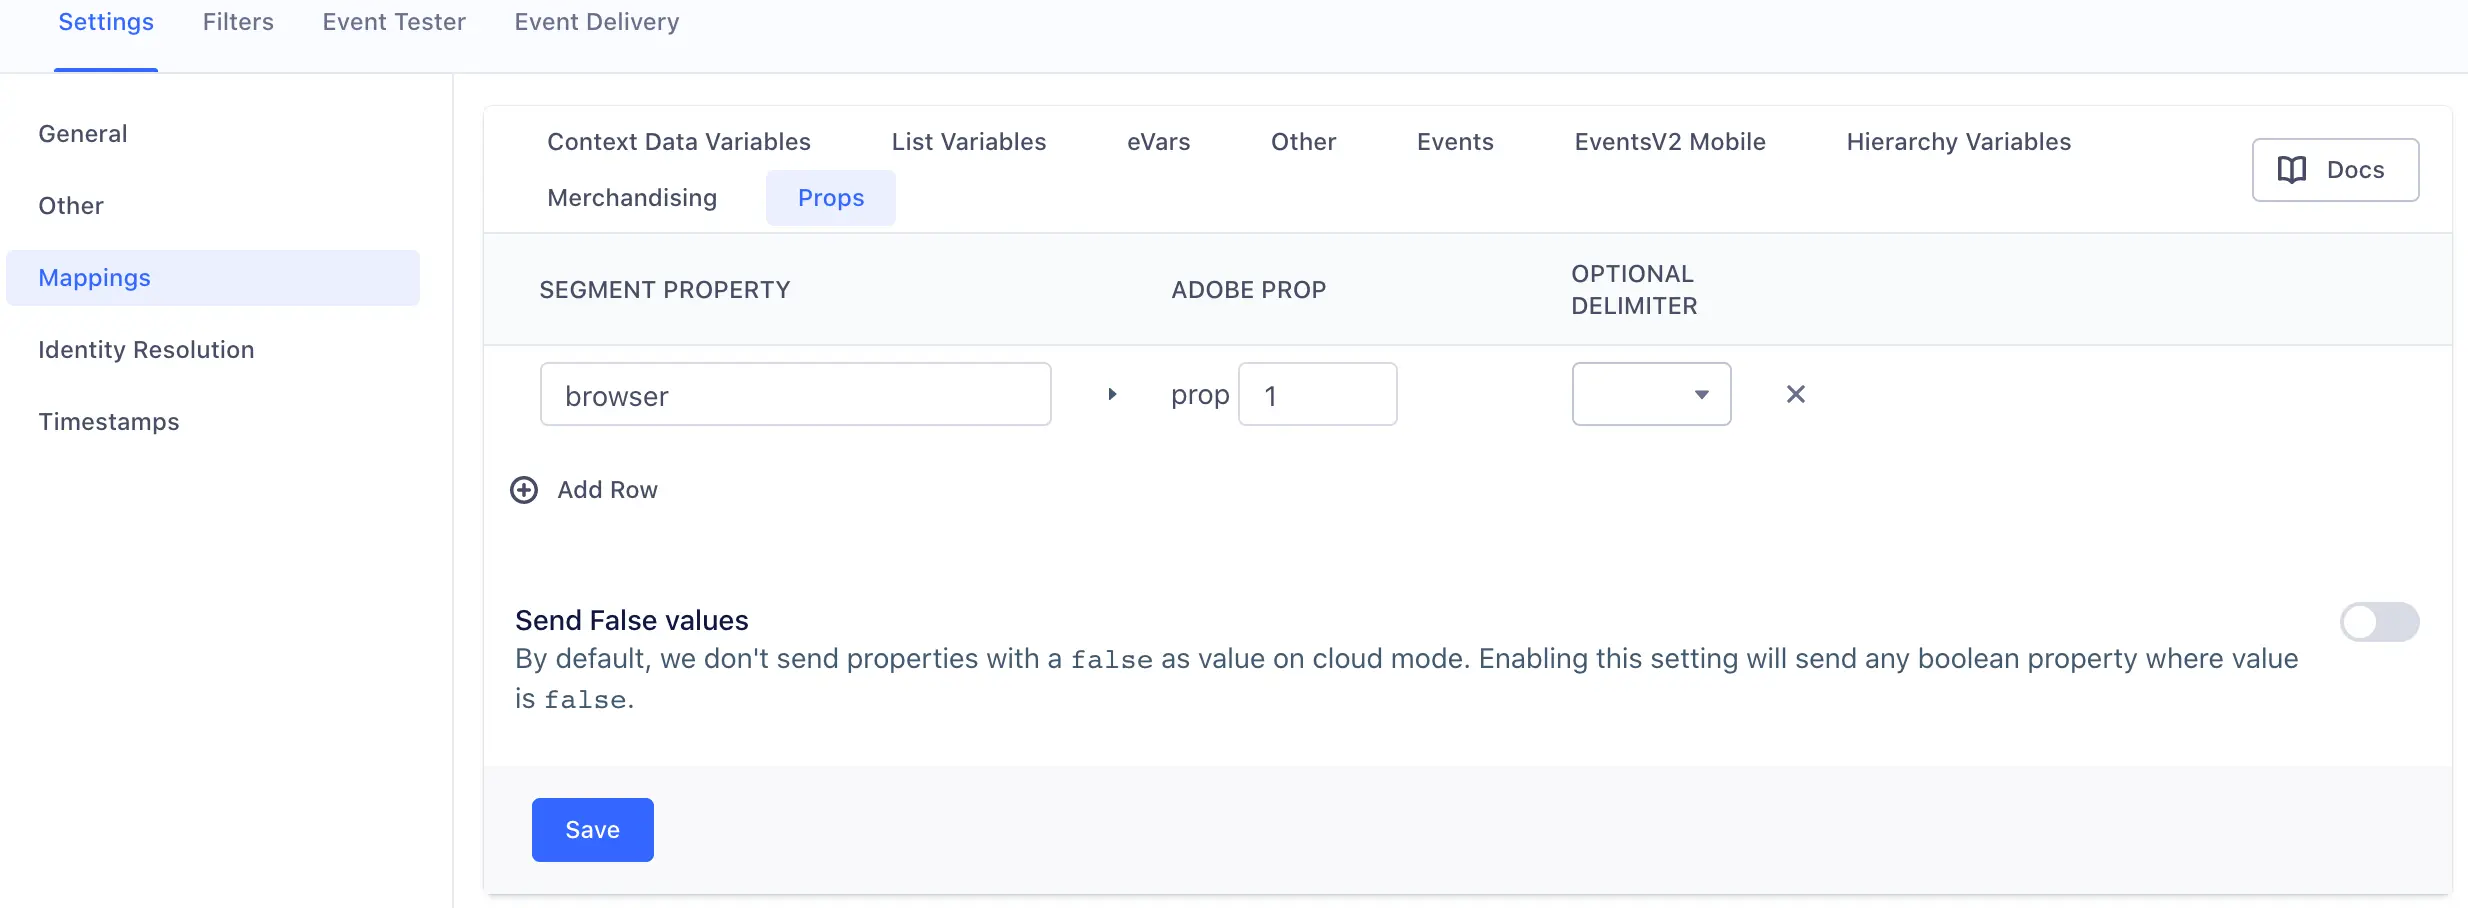This screenshot has height=908, width=2468.
Task: Open the Context Data Variables tab
Action: click(679, 142)
